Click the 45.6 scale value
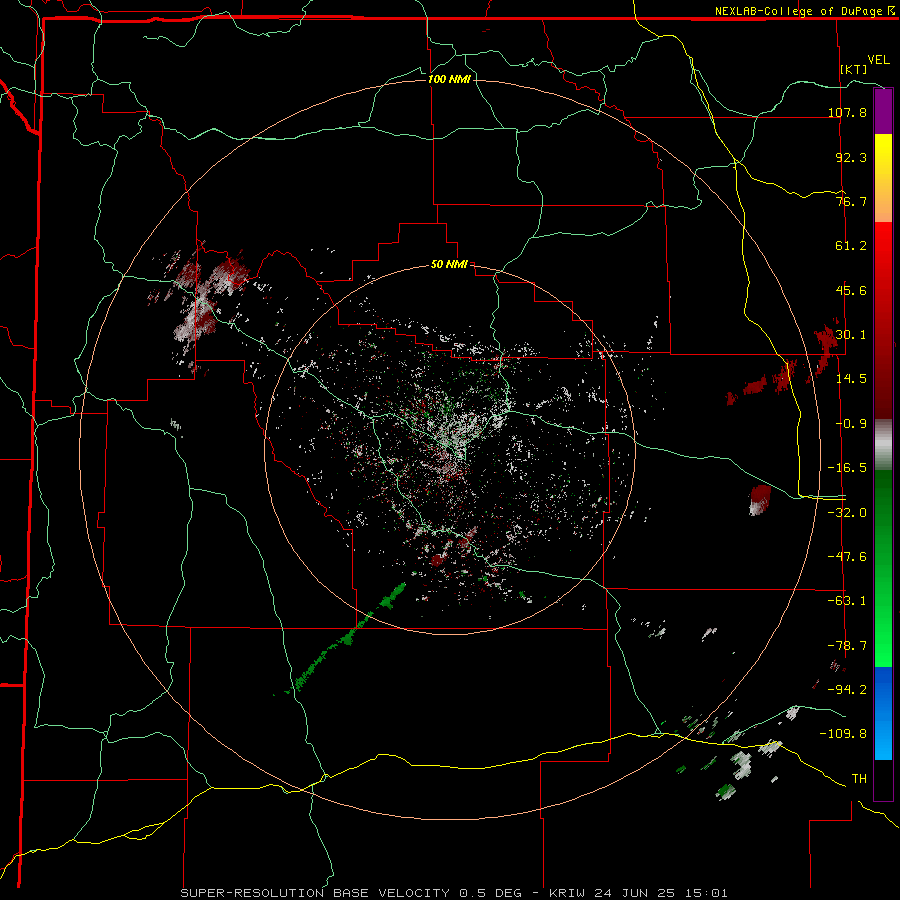Screen dimensions: 900x900 click(851, 290)
